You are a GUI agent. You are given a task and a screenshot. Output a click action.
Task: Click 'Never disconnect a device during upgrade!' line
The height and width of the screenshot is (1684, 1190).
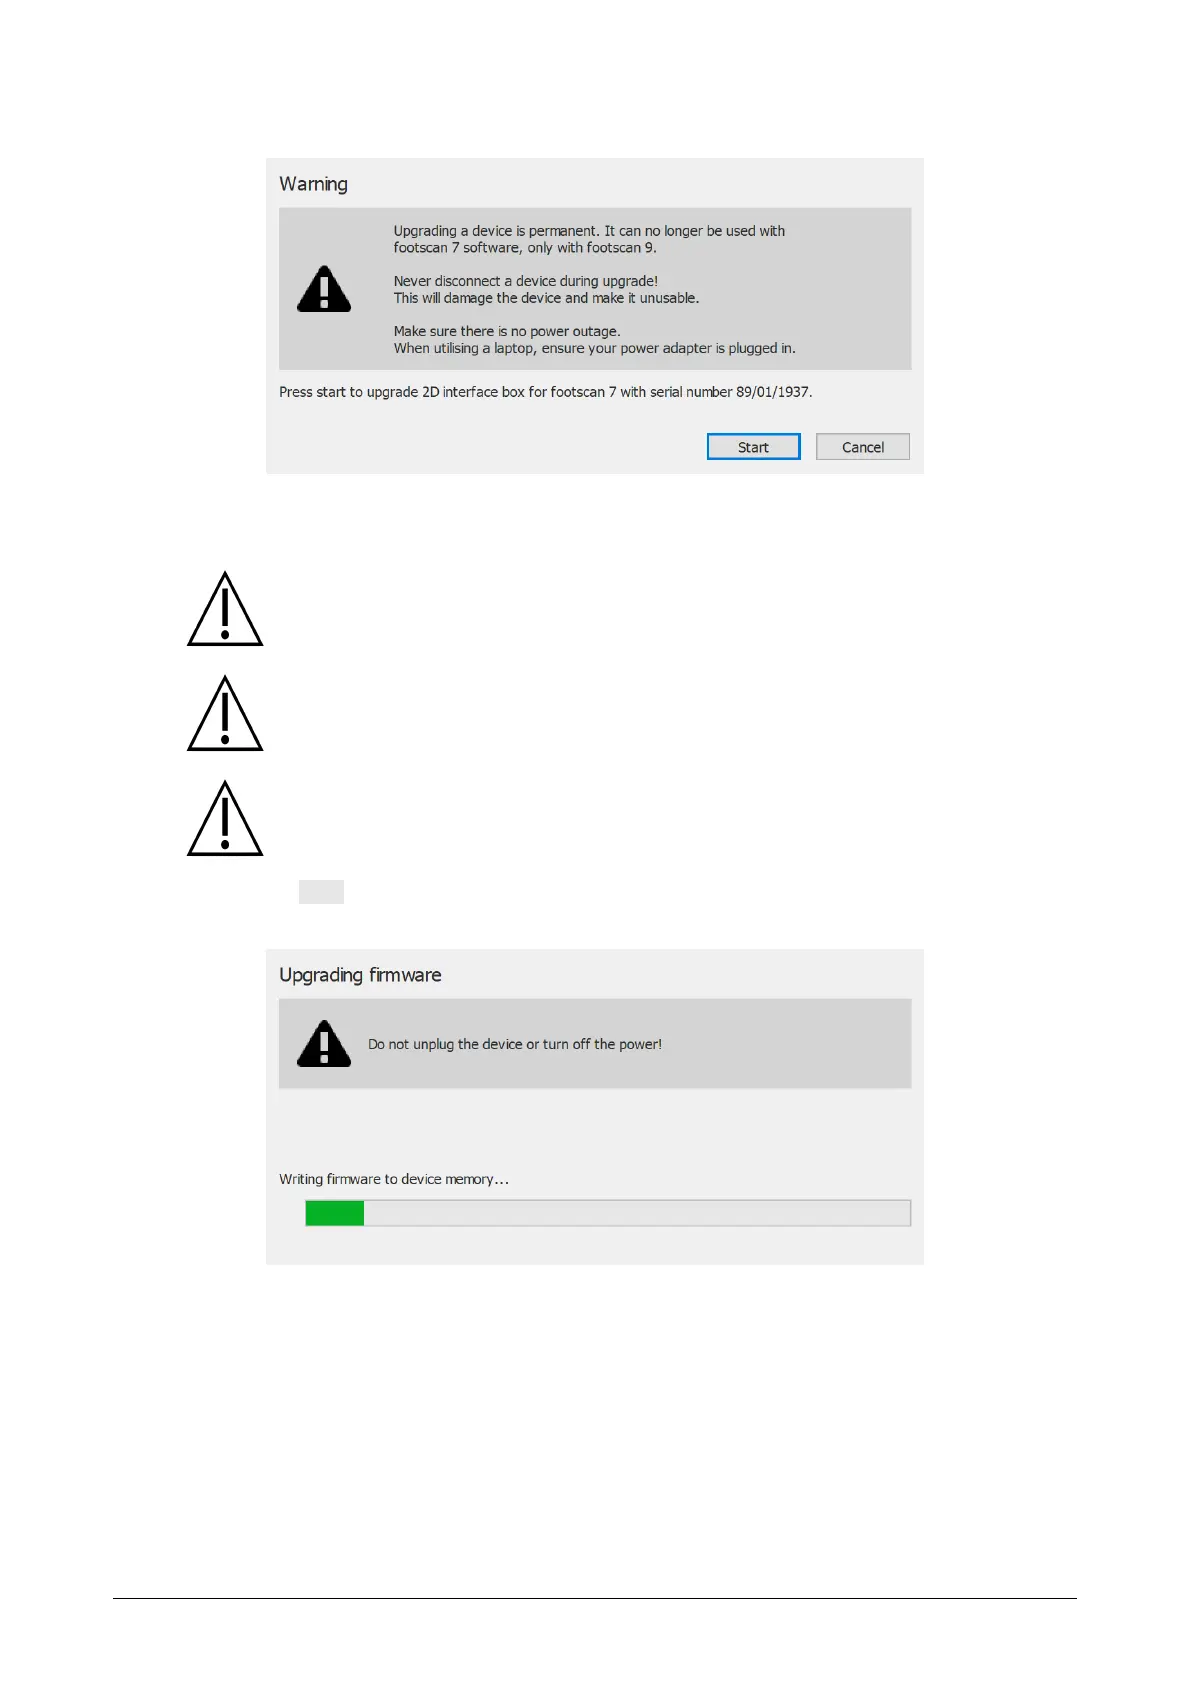(526, 281)
